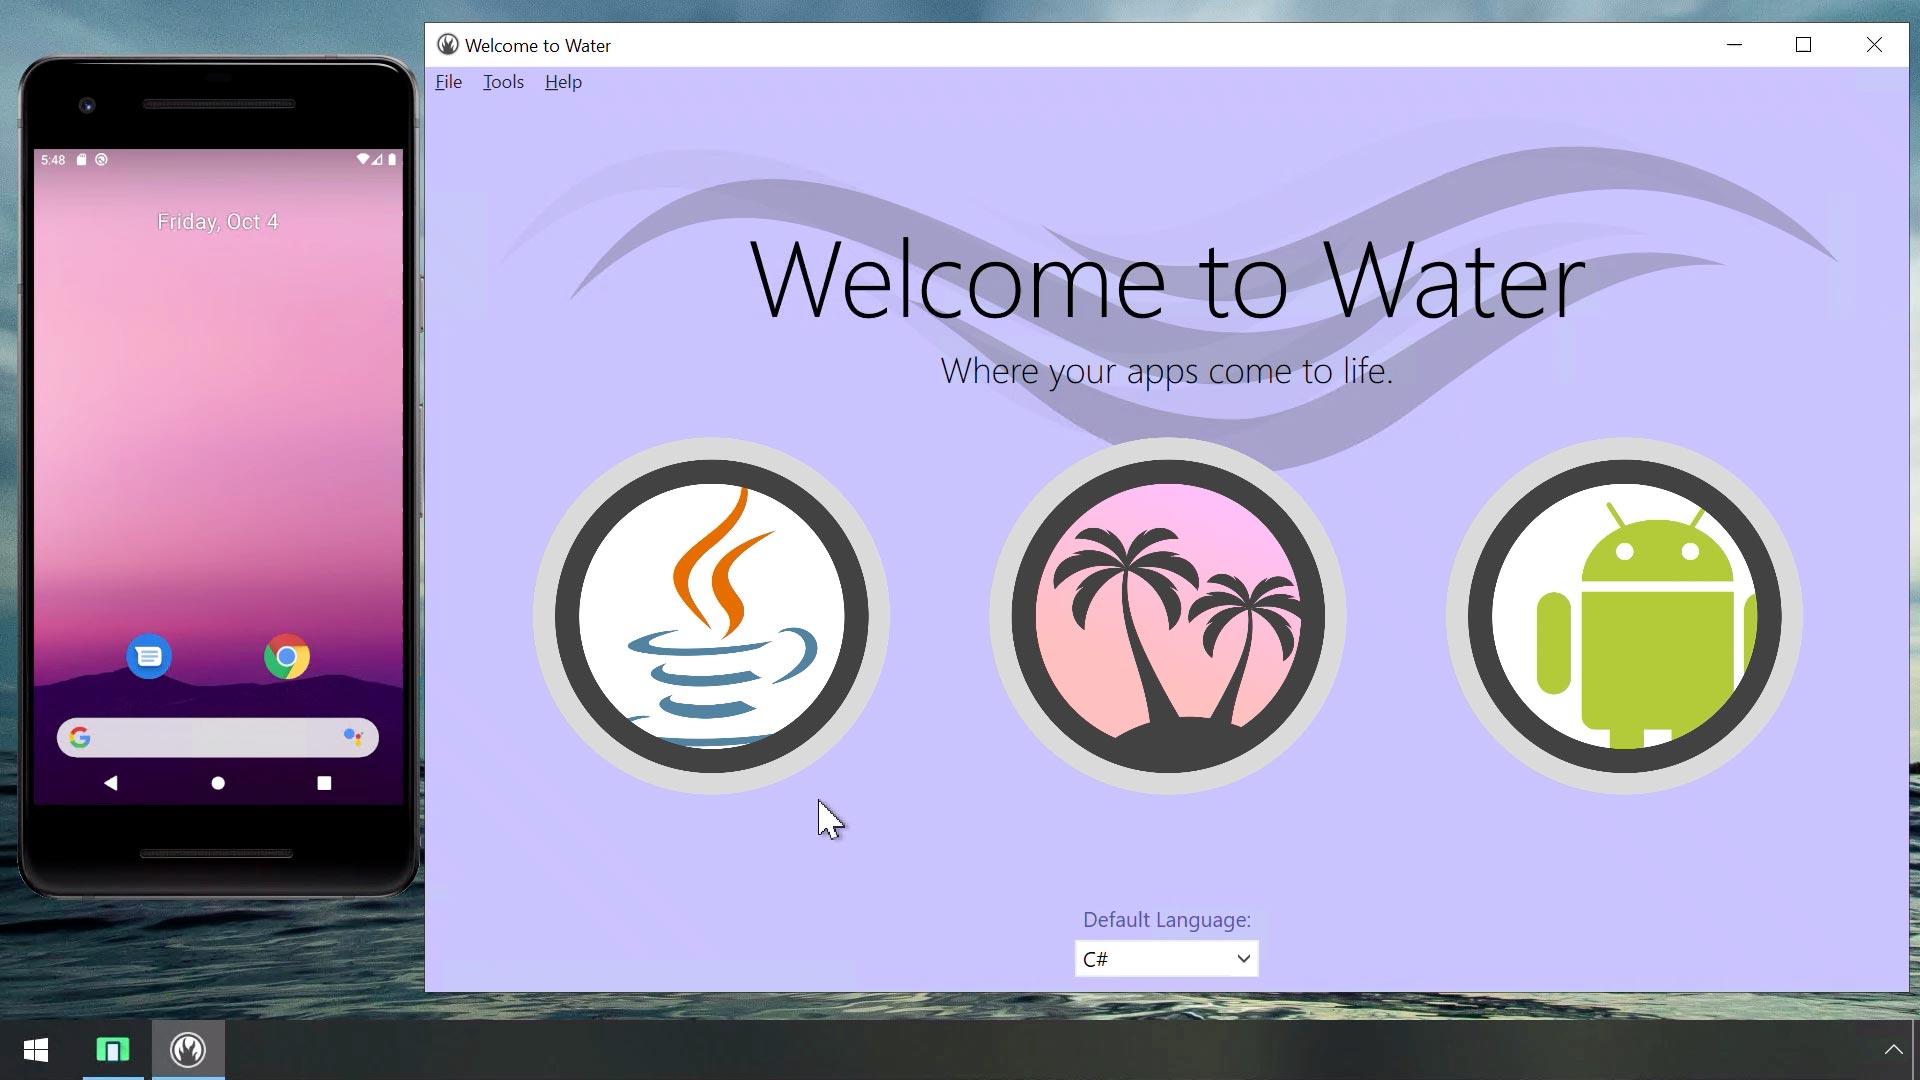Tap the 5:48 clock on phone status bar
Image resolution: width=1920 pixels, height=1080 pixels.
tap(53, 160)
